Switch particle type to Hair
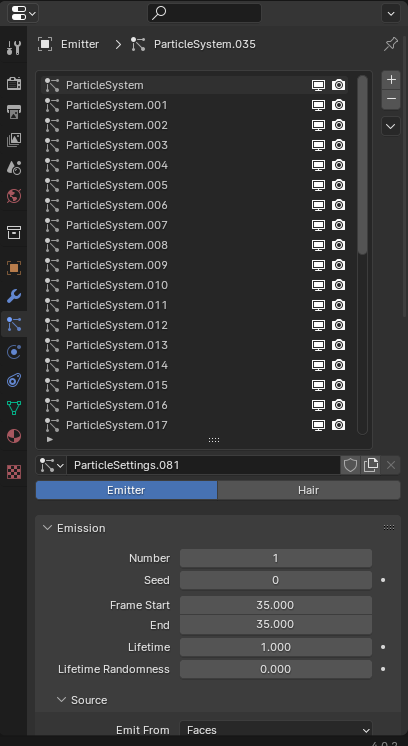408x746 pixels. click(309, 490)
